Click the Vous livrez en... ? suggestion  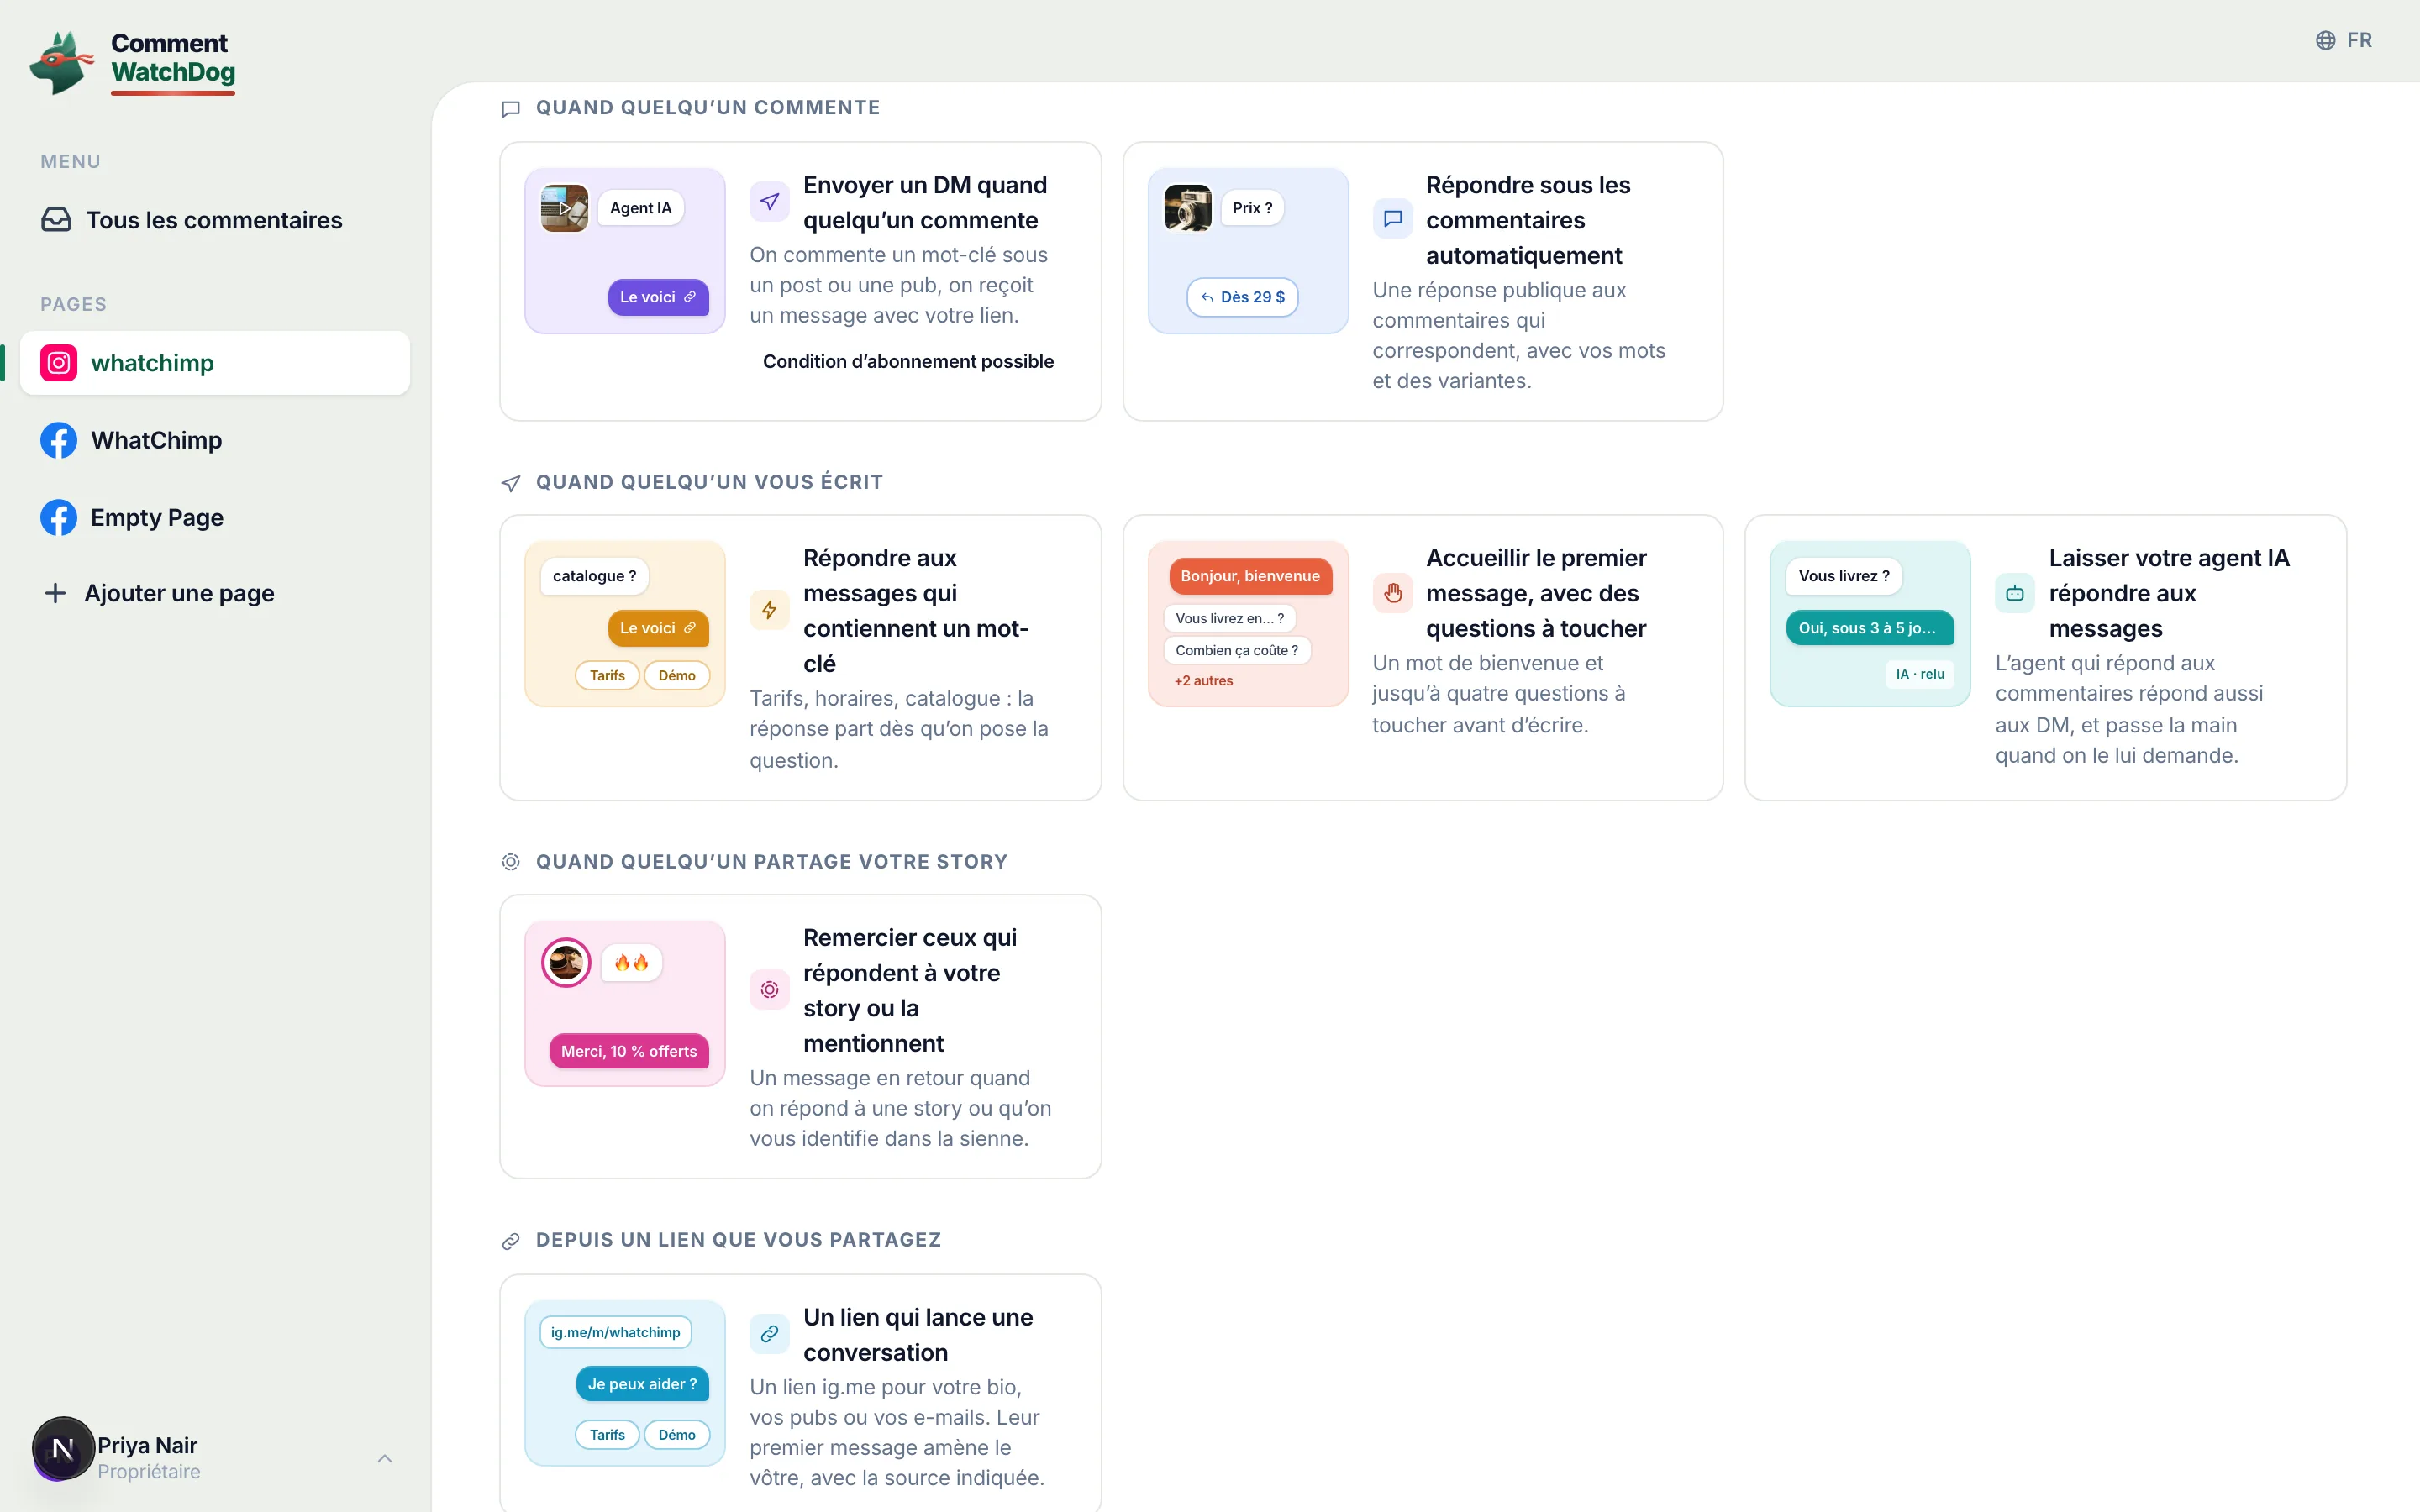1230,618
